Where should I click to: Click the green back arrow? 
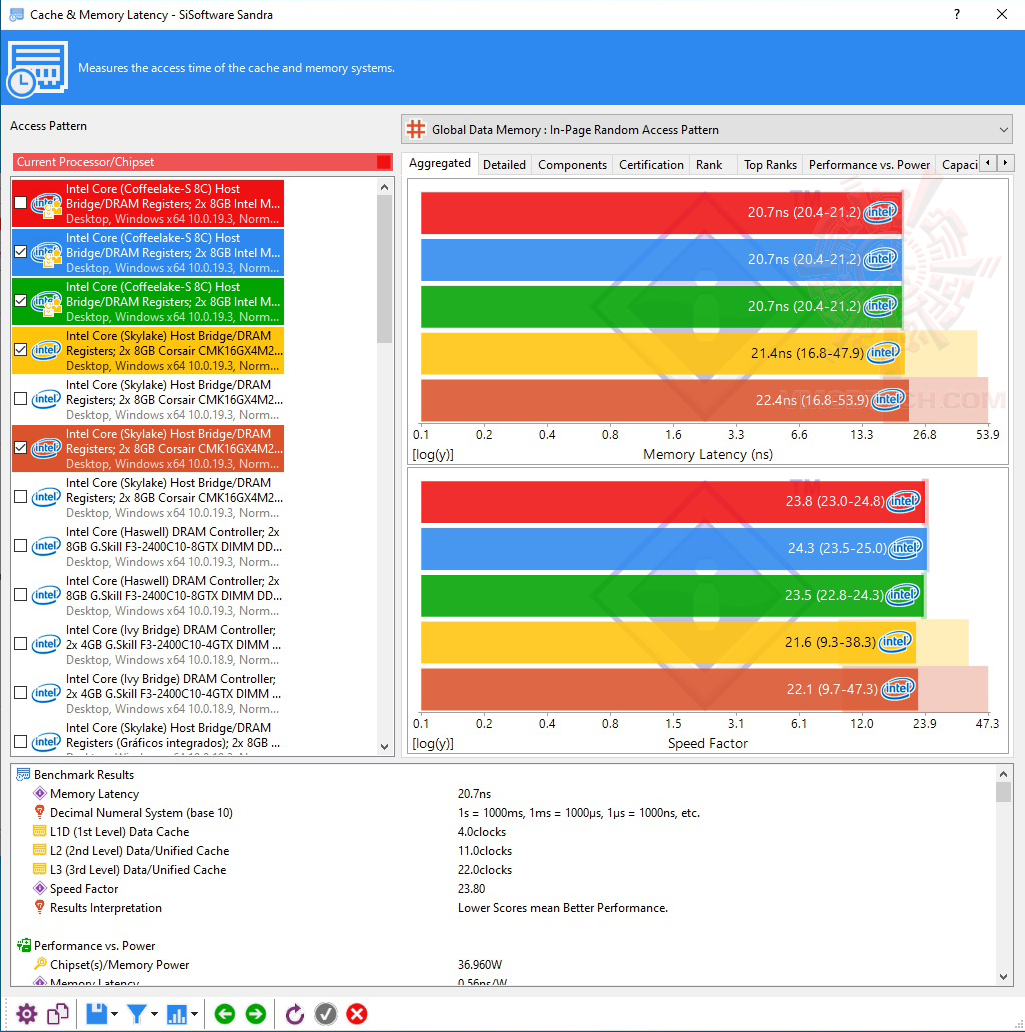coord(224,1014)
